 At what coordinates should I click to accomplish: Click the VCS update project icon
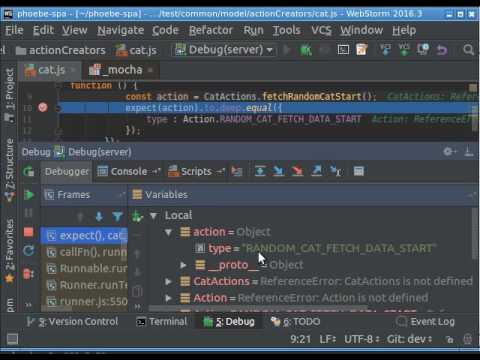(385, 50)
